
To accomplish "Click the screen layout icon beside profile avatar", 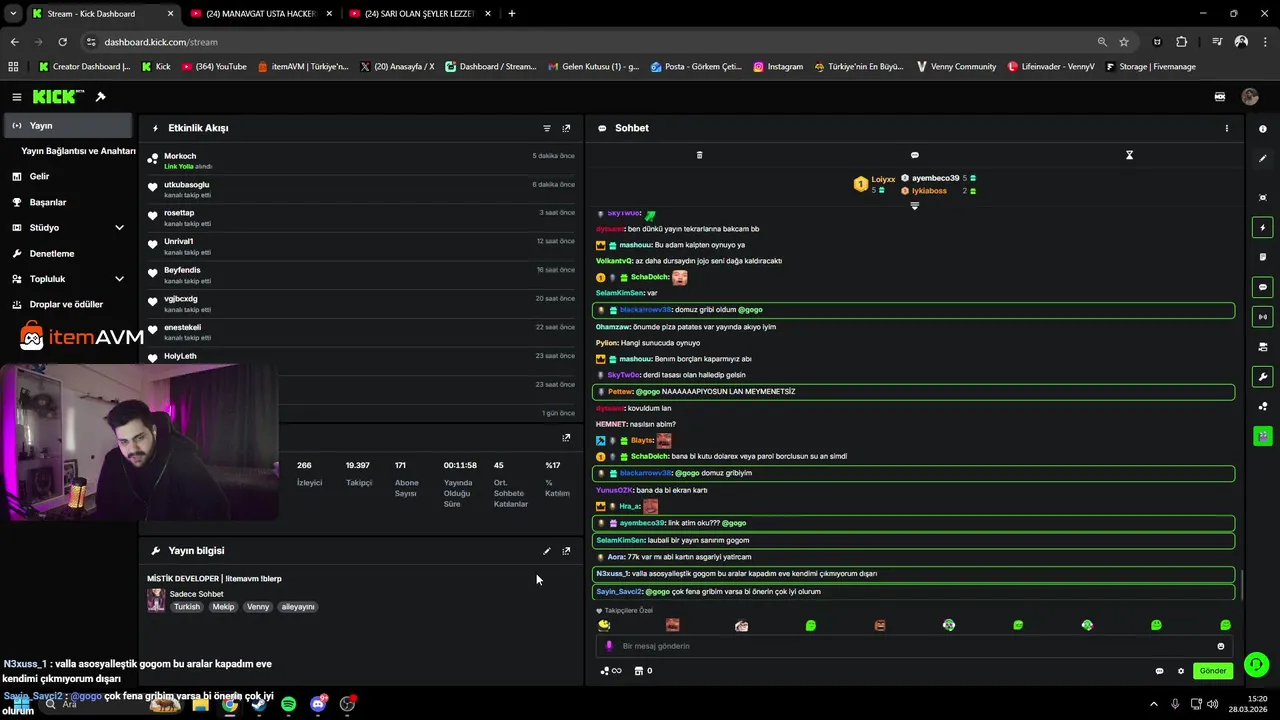I will [1220, 97].
